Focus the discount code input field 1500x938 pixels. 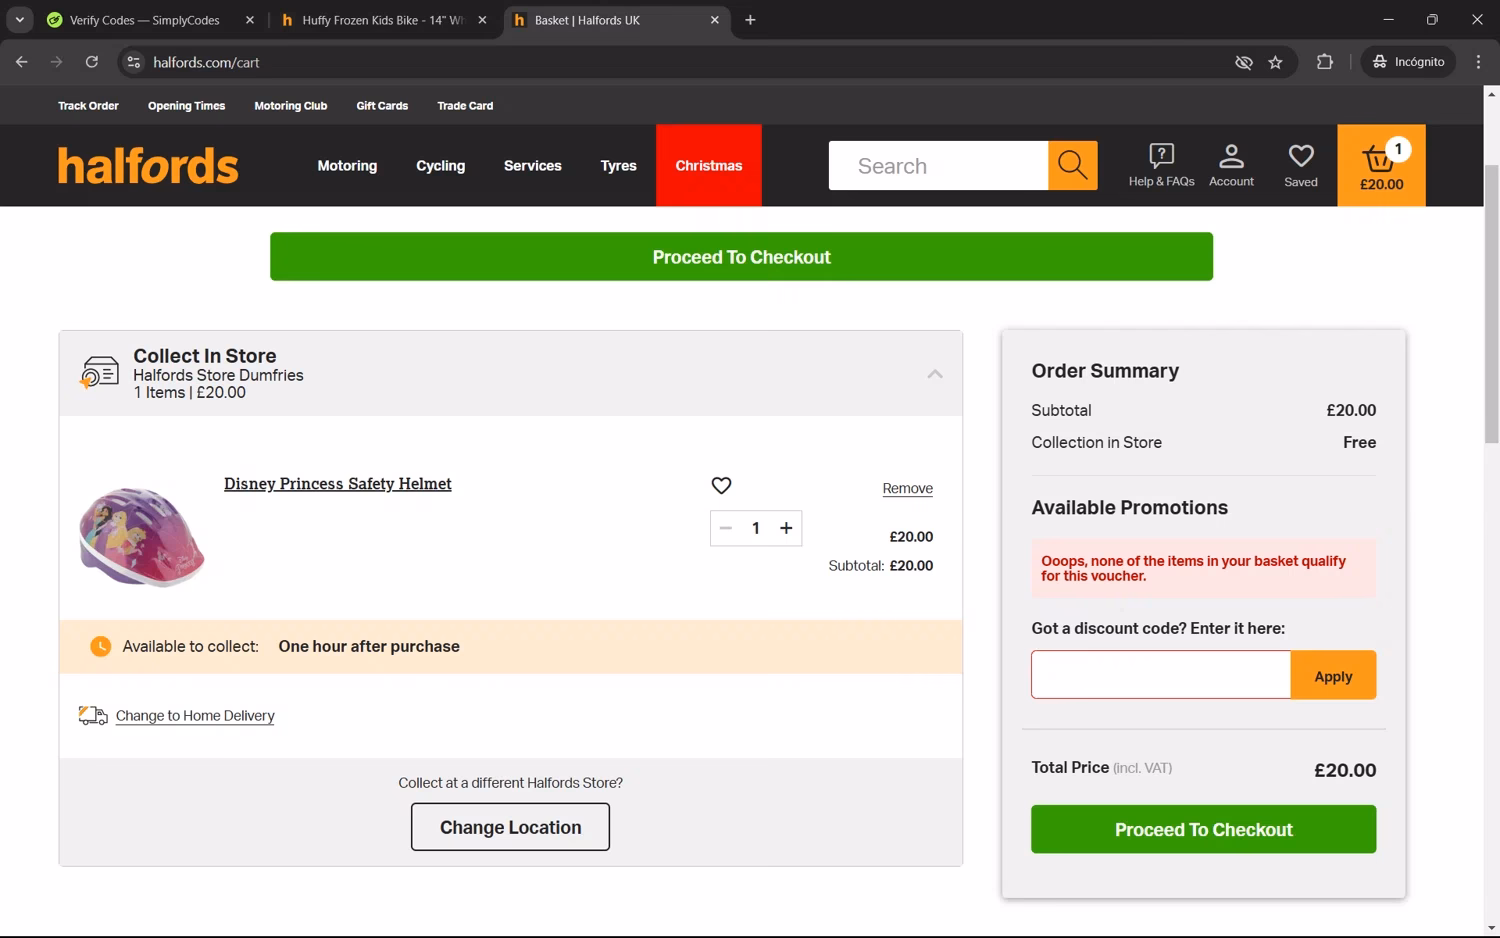pos(1161,675)
